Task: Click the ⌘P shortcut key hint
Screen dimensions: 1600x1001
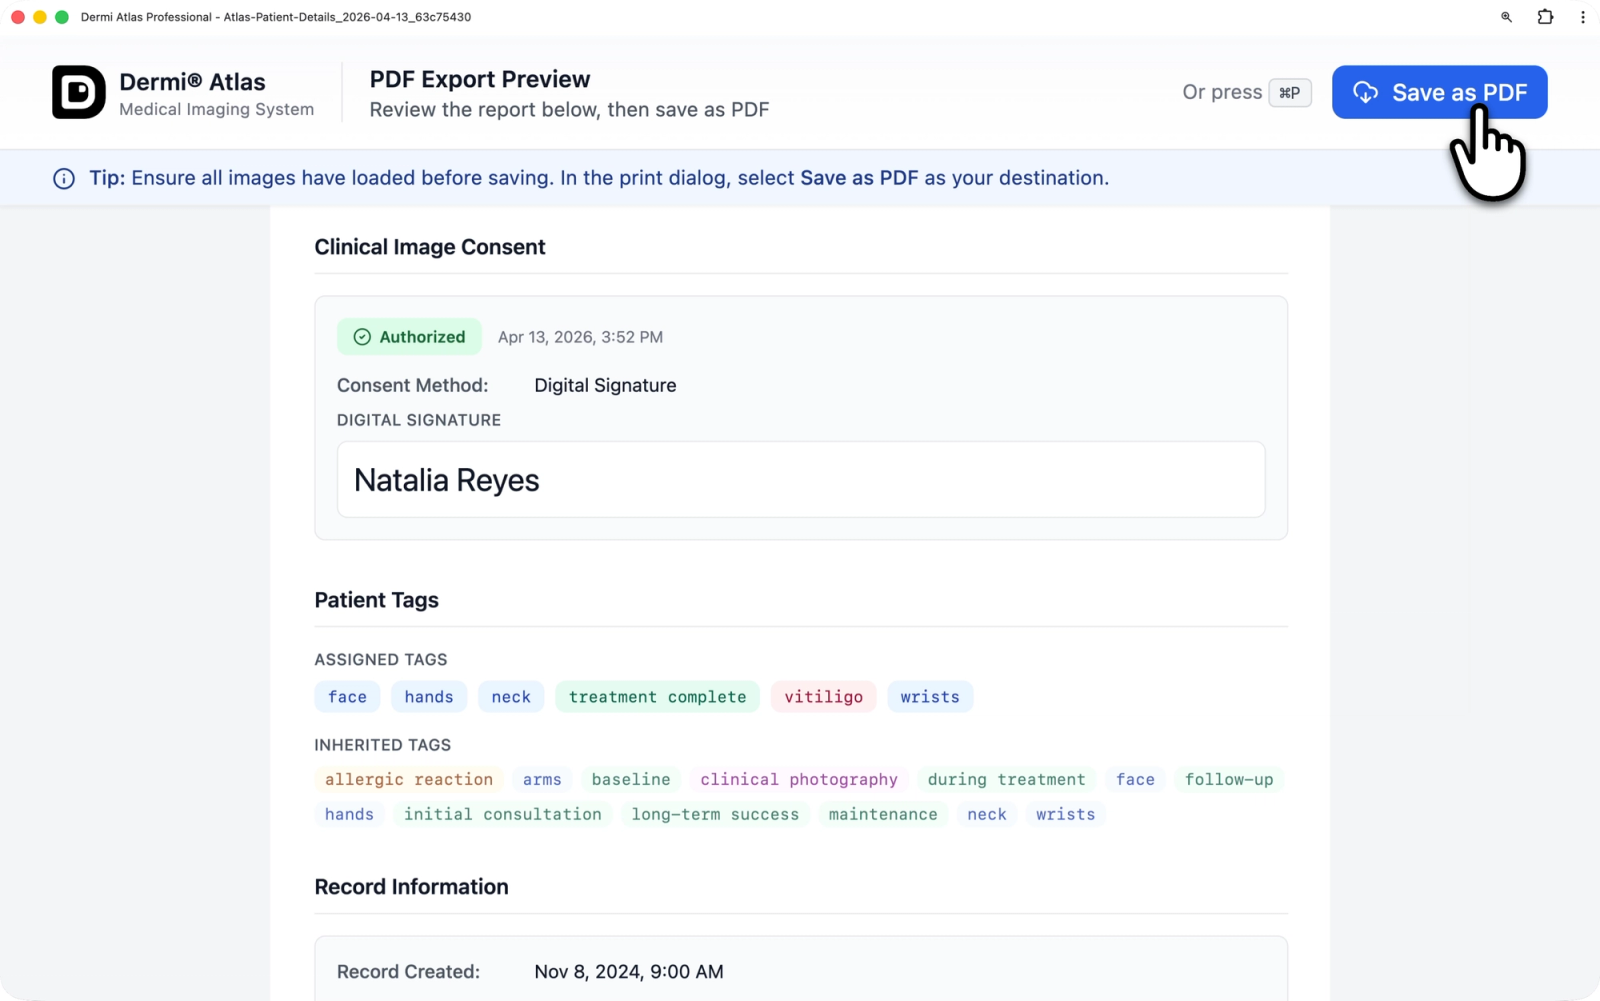Action: point(1289,92)
